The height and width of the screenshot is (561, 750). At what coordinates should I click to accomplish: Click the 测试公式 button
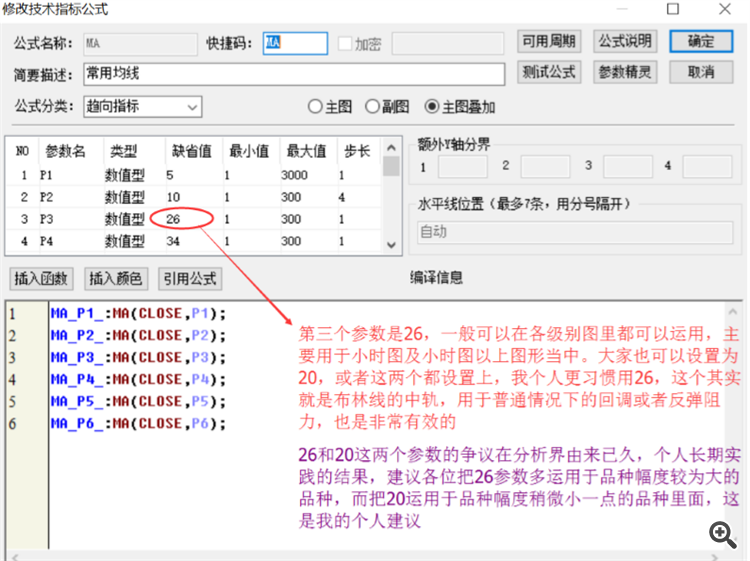pyautogui.click(x=549, y=72)
